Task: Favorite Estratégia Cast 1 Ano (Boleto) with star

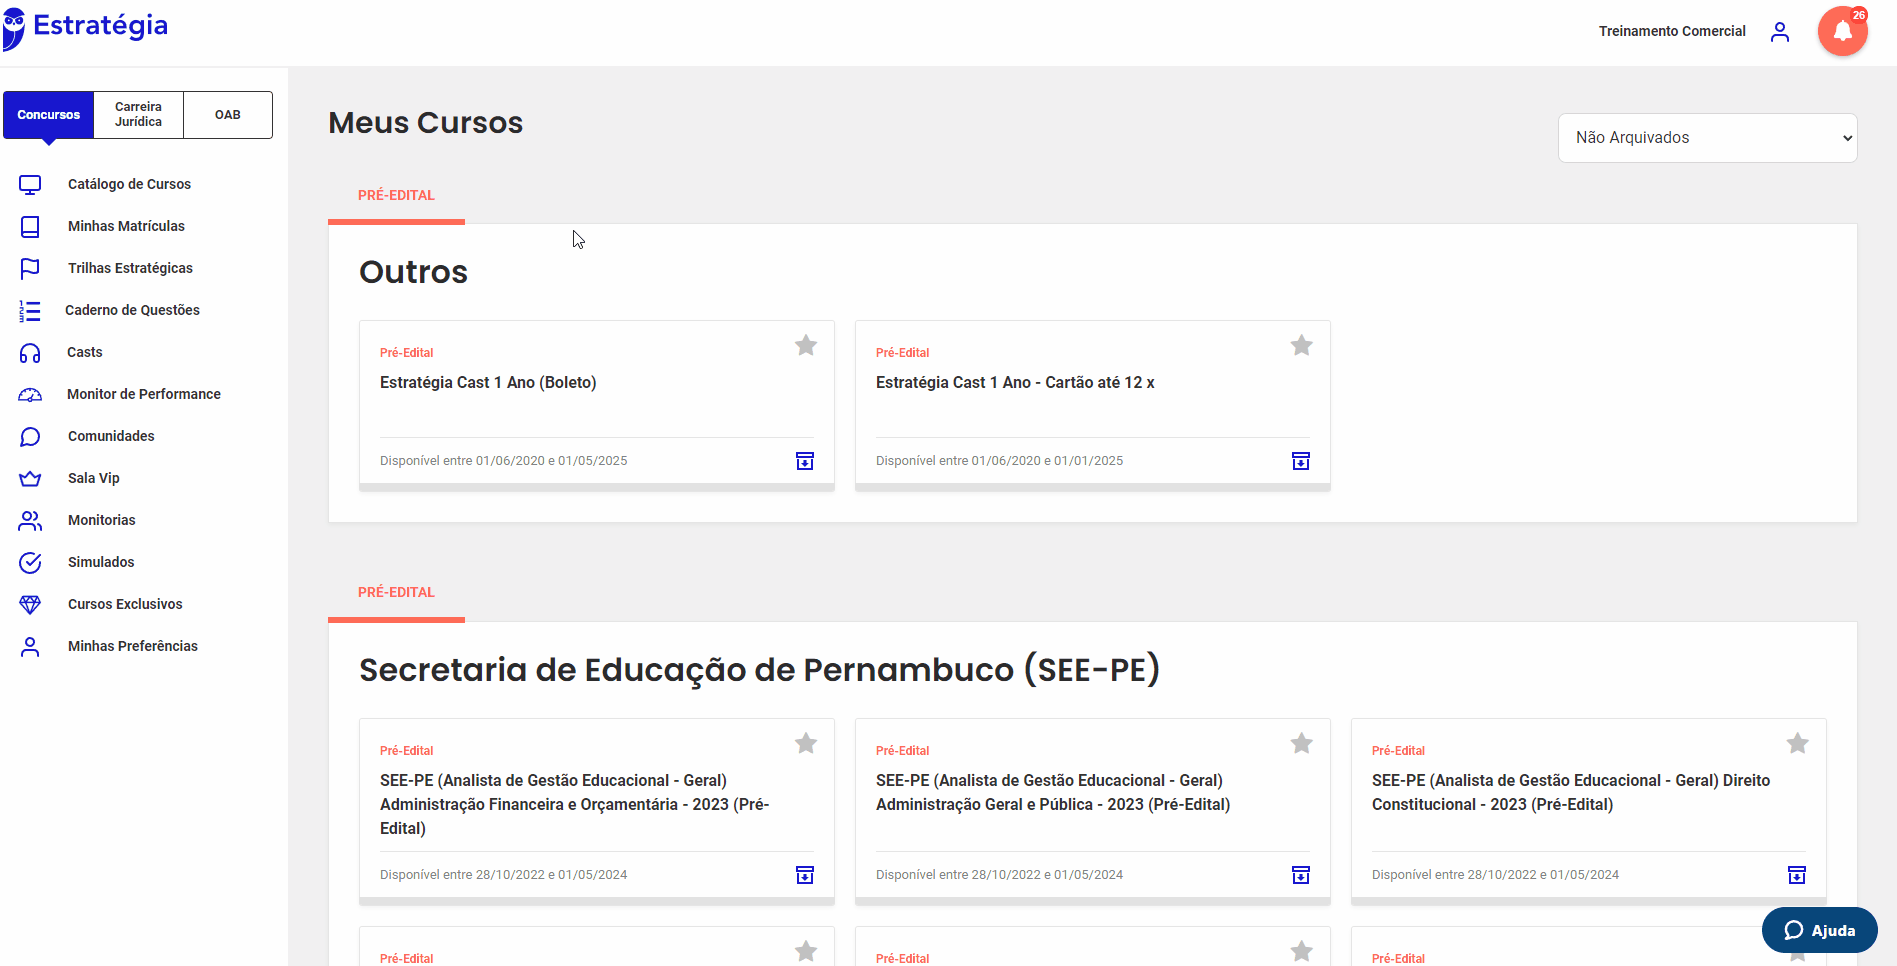Action: 806,346
